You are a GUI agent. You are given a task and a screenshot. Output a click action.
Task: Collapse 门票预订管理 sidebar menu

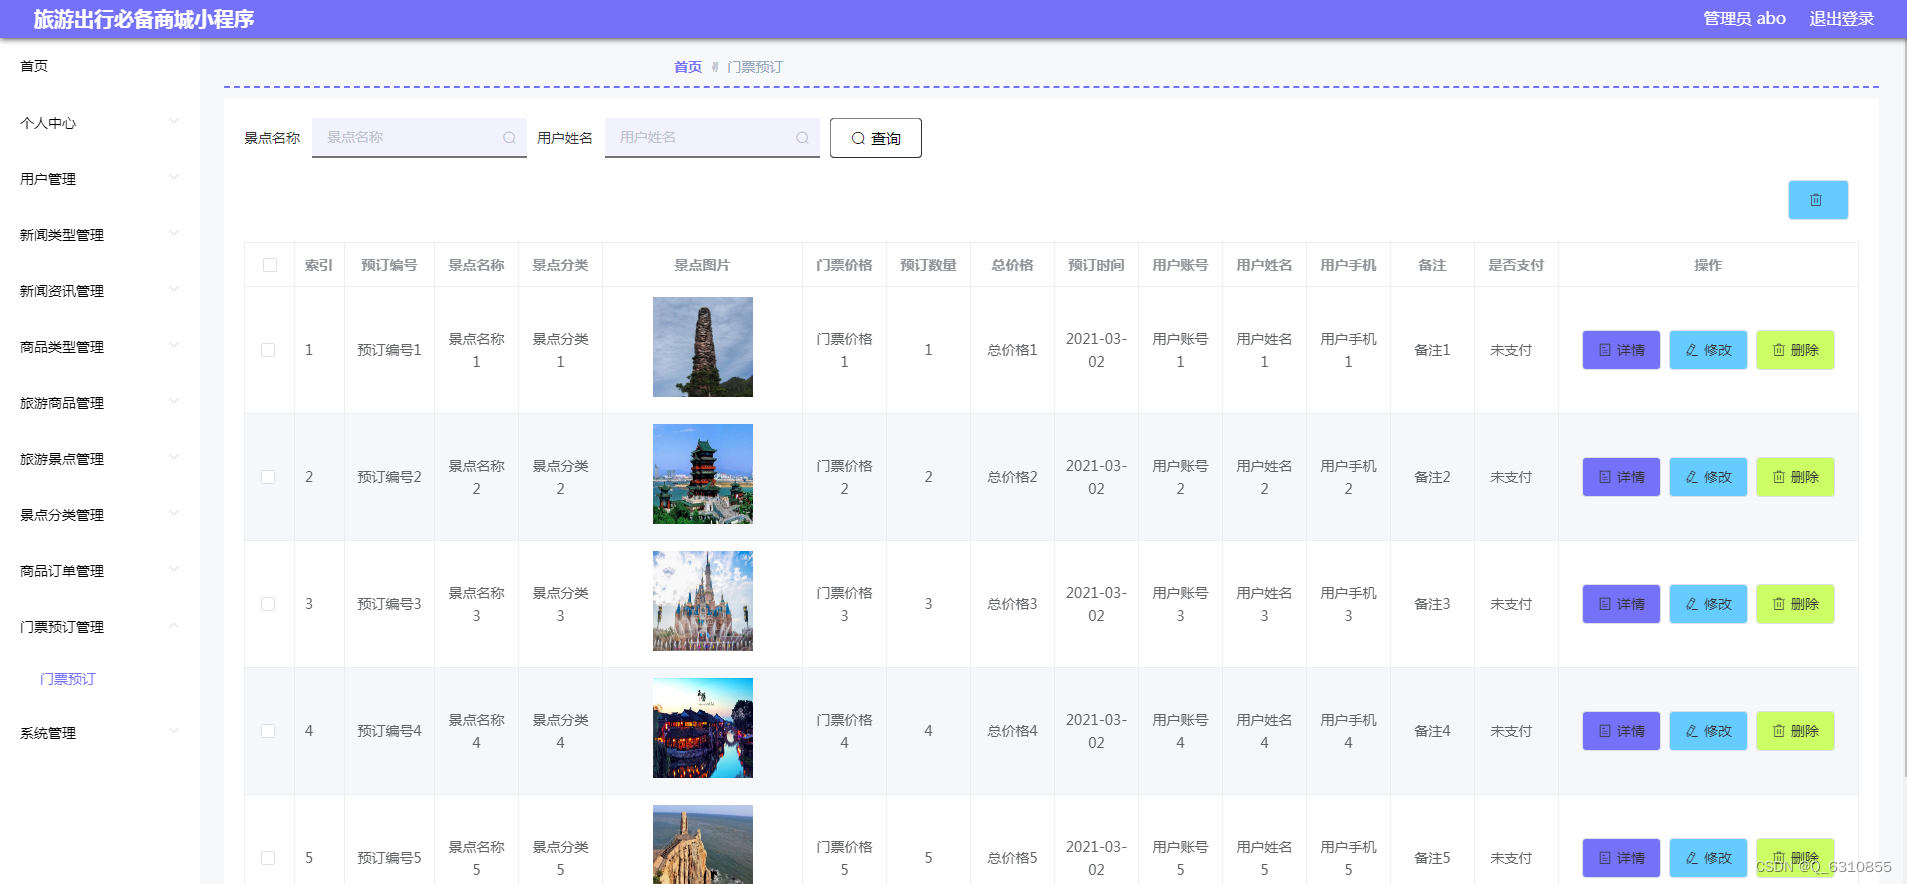click(100, 627)
